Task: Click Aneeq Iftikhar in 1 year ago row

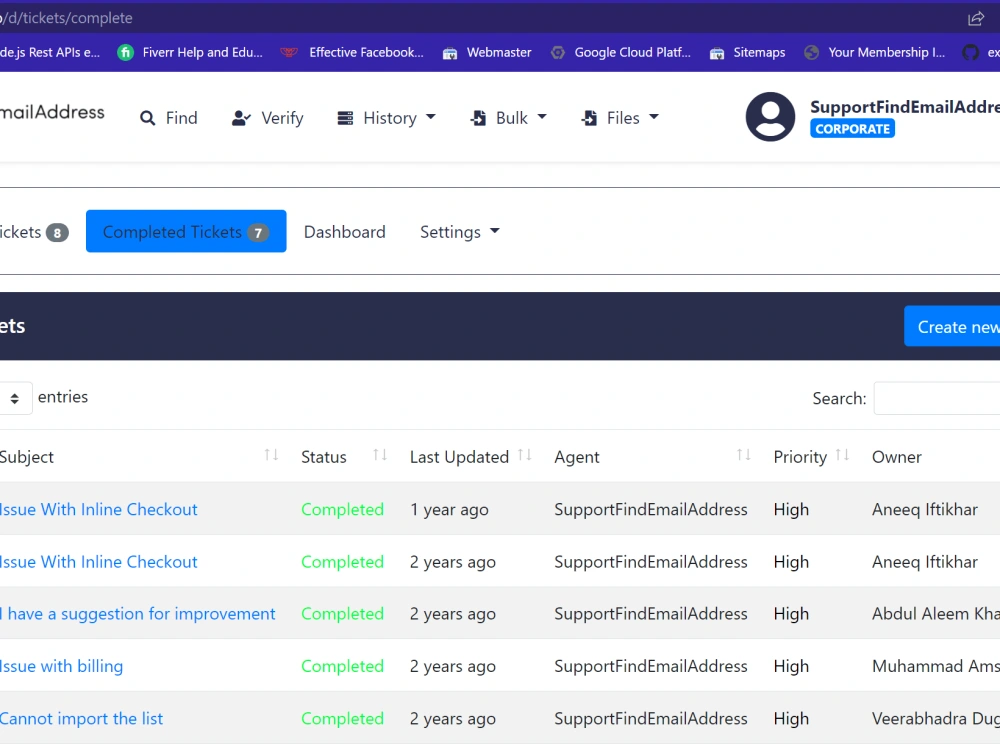Action: click(x=924, y=510)
